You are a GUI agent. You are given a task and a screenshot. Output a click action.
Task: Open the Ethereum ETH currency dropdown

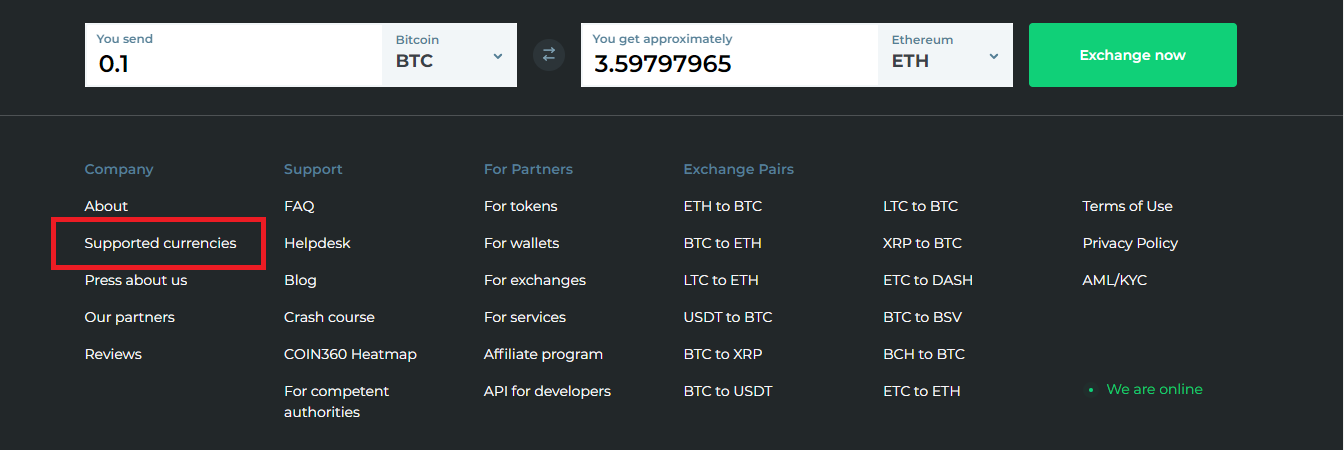pos(945,55)
